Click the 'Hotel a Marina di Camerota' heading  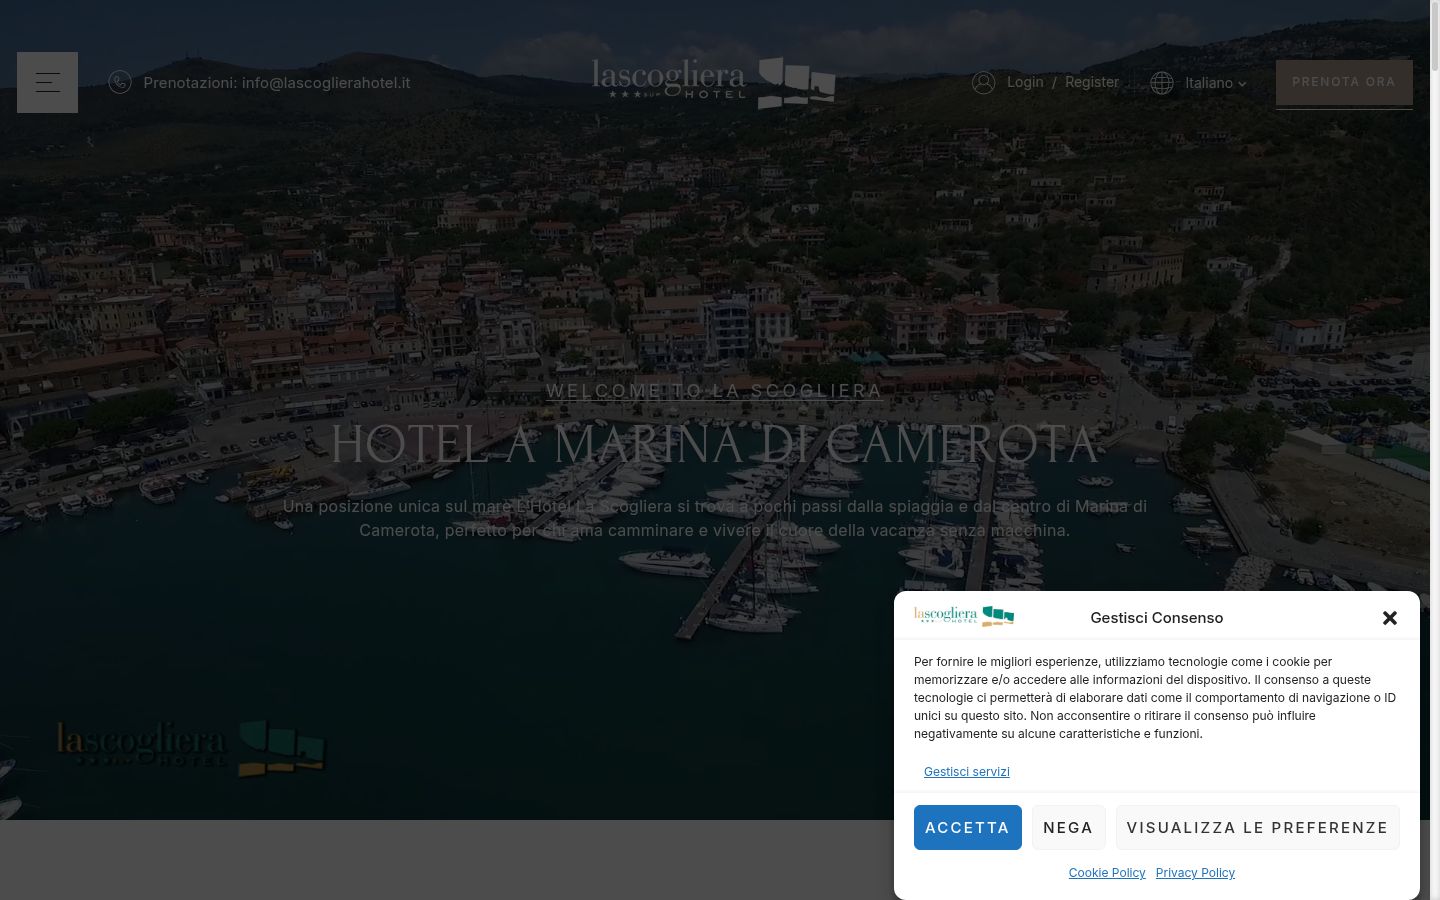[714, 445]
